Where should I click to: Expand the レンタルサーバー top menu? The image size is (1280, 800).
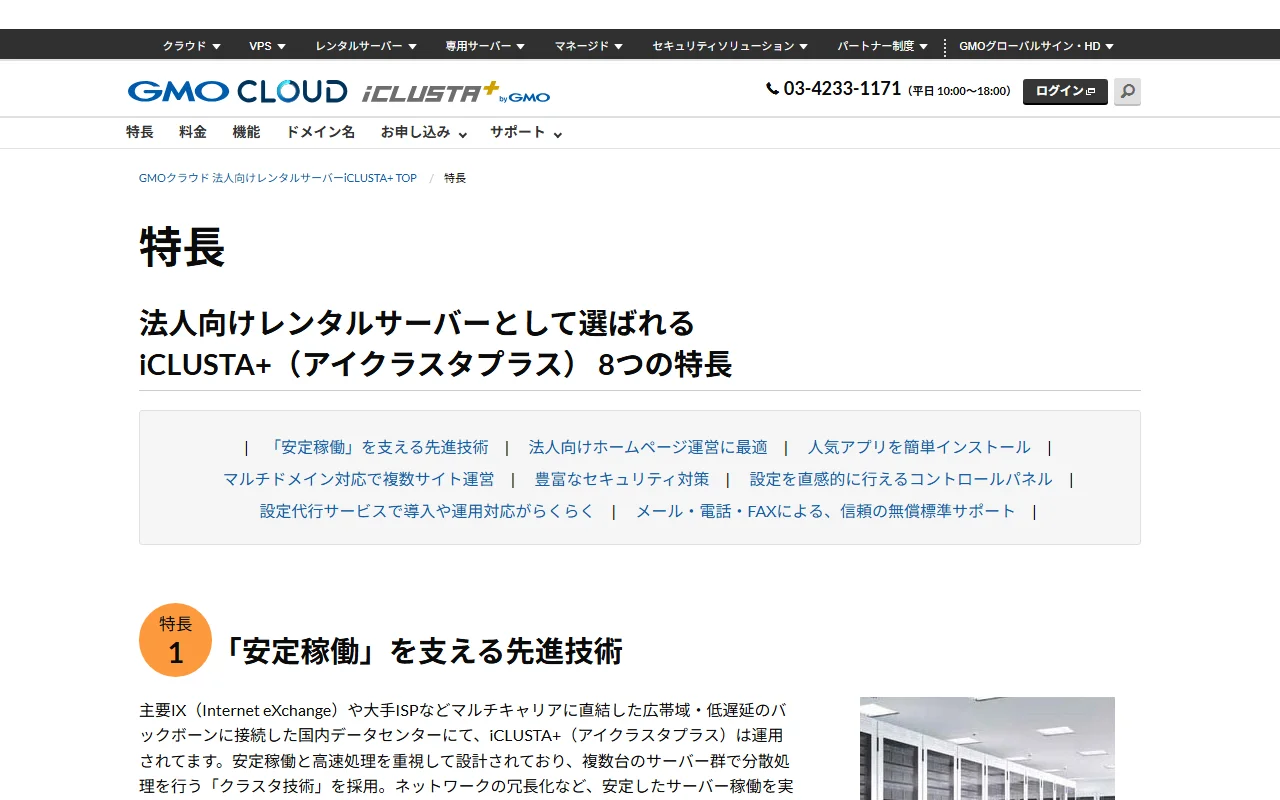tap(366, 46)
